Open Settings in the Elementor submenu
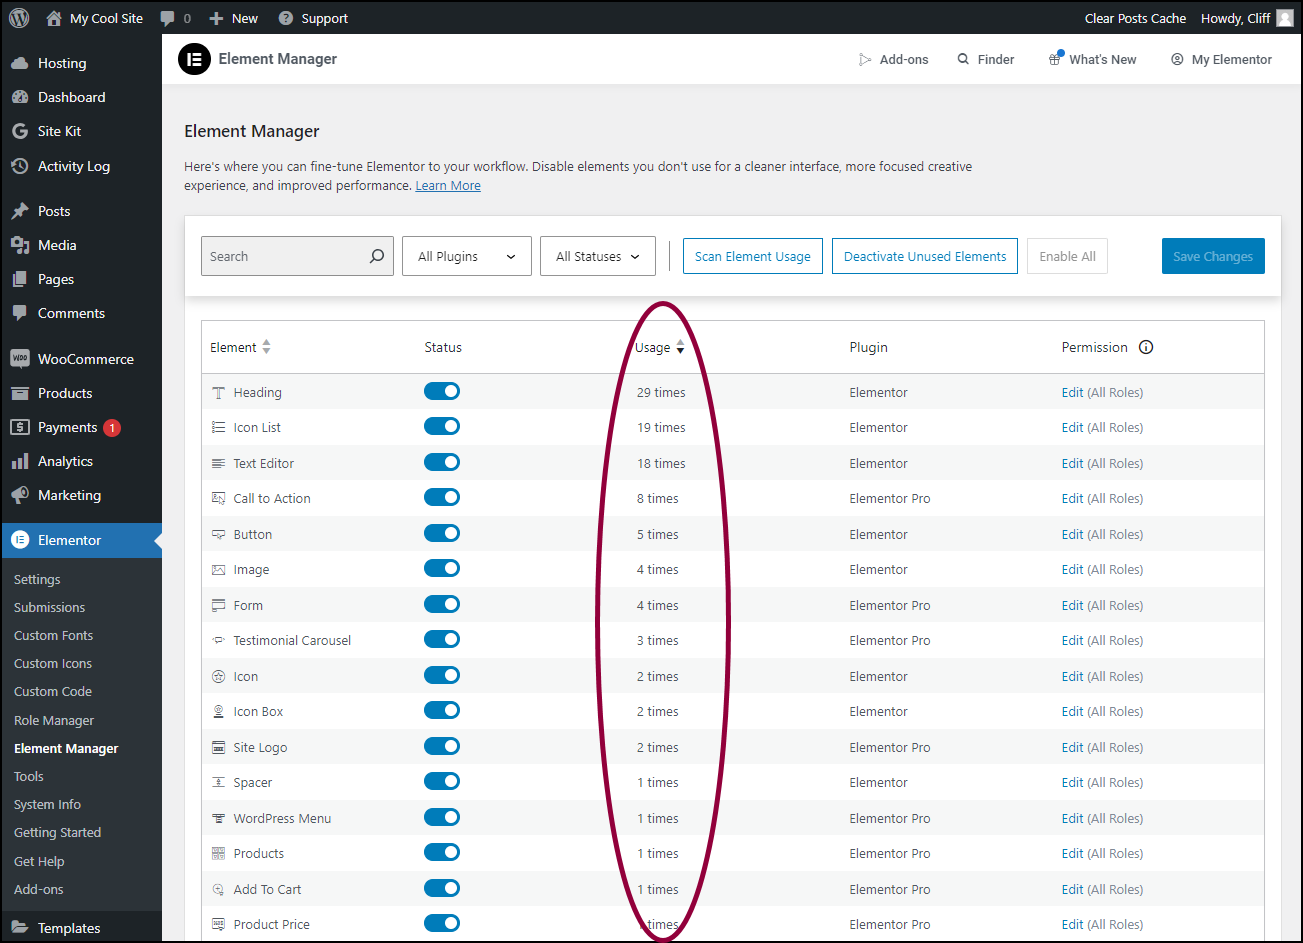Screen dimensions: 1303x943 [x=37, y=579]
